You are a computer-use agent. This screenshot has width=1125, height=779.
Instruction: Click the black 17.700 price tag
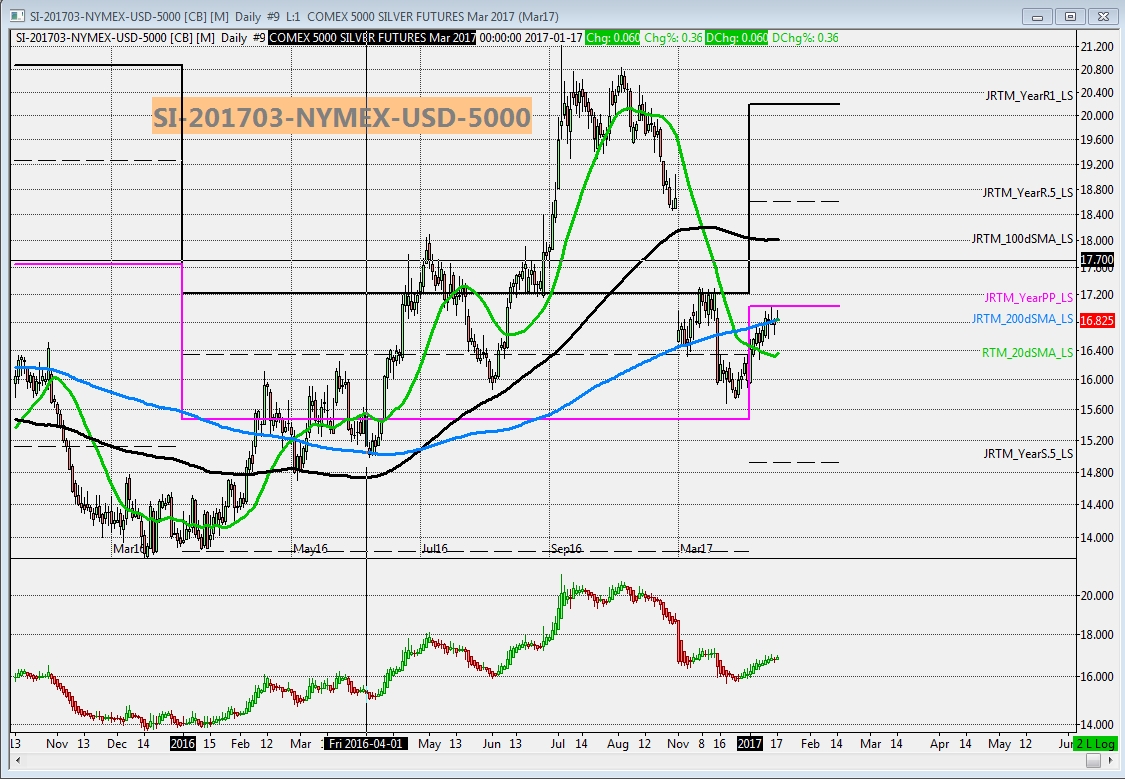click(x=1096, y=260)
